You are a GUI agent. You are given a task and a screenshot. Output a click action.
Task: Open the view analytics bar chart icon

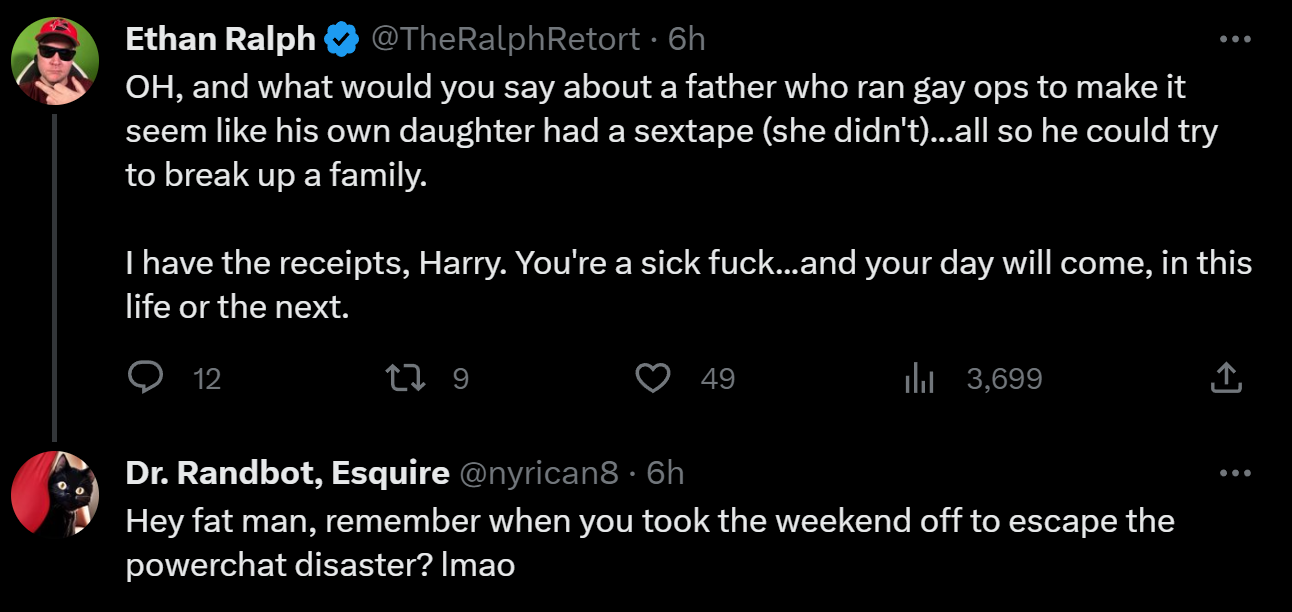point(918,378)
